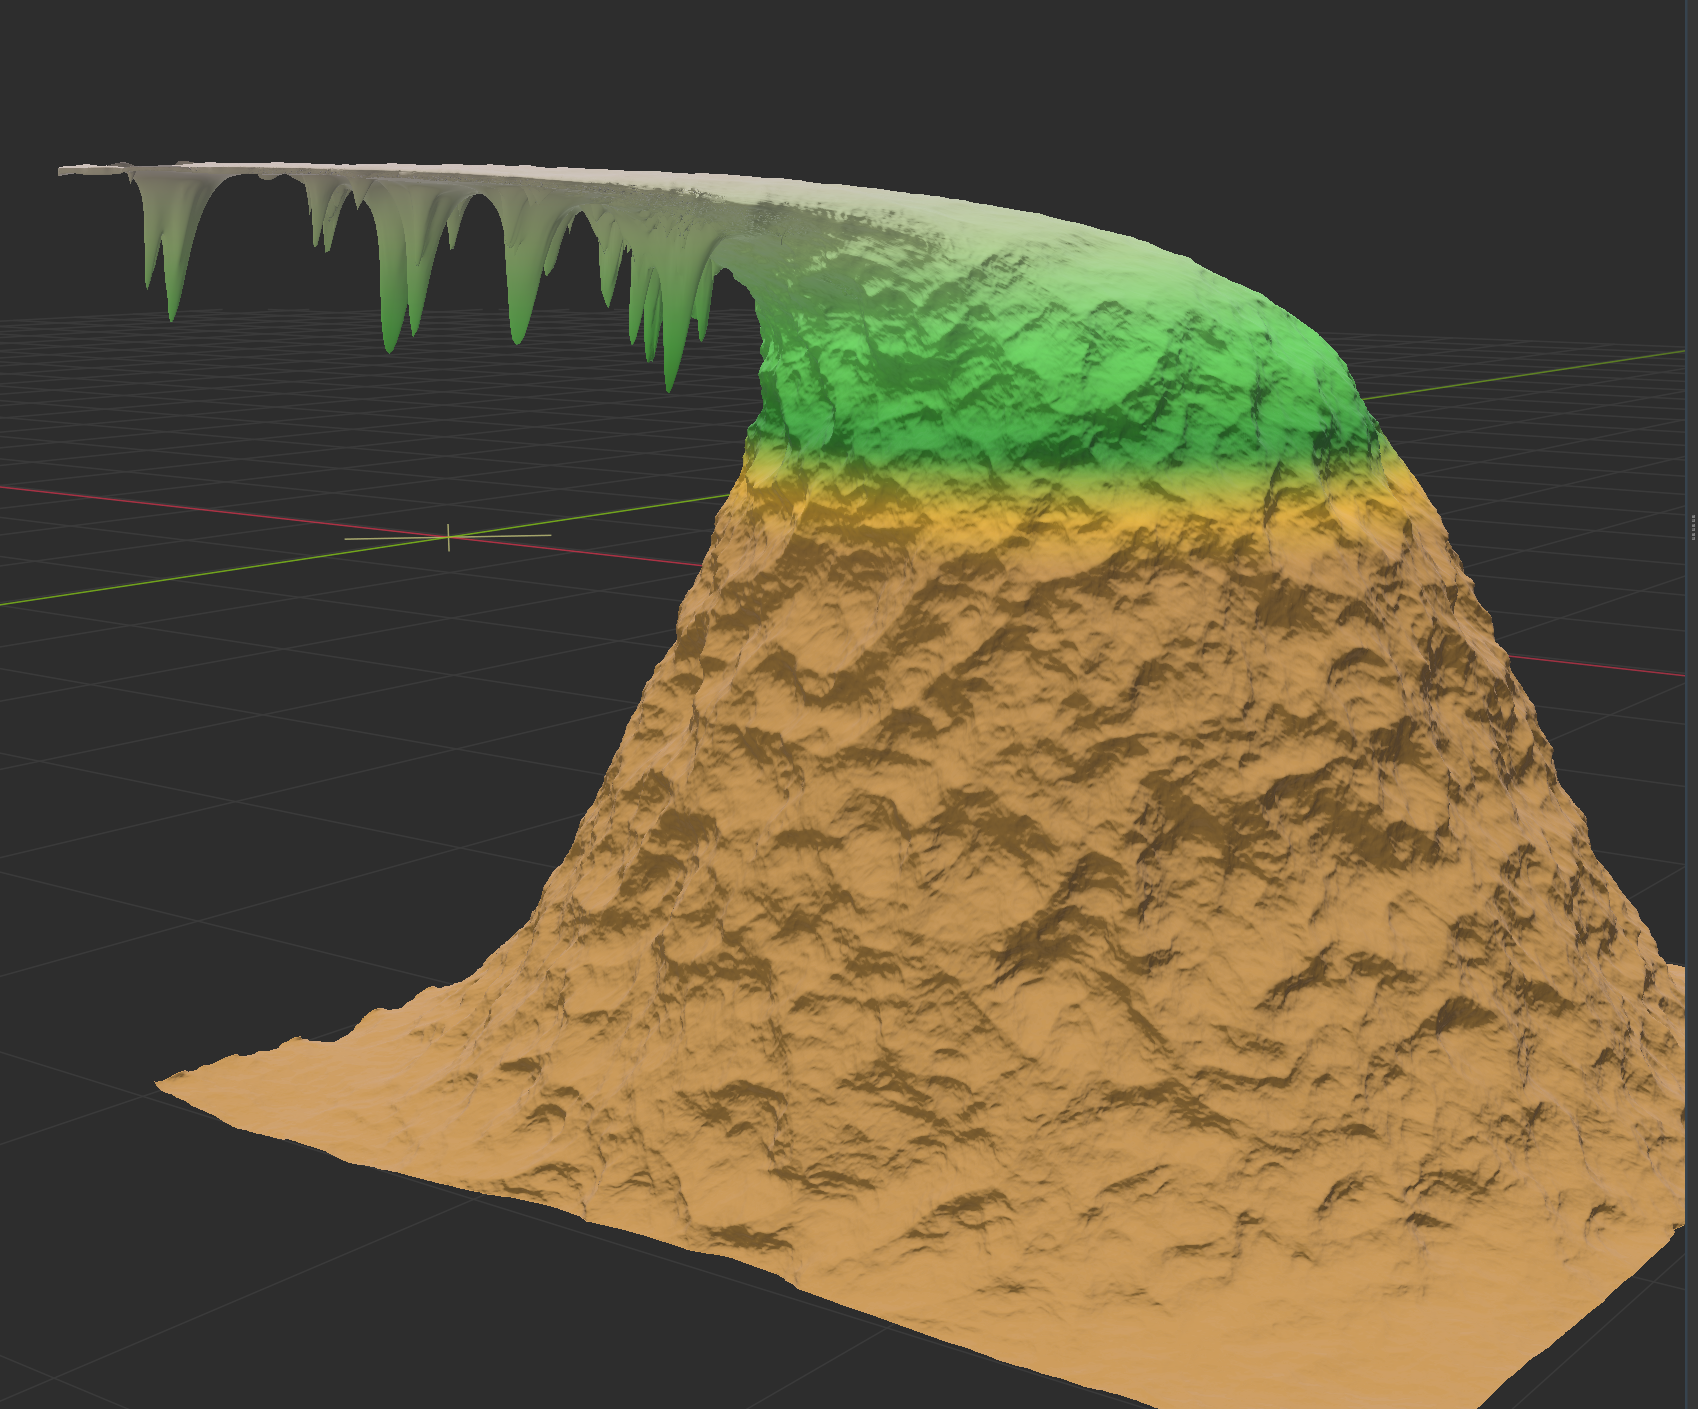Click the far-left tip of the white shelf
The width and height of the screenshot is (1698, 1409).
point(64,171)
